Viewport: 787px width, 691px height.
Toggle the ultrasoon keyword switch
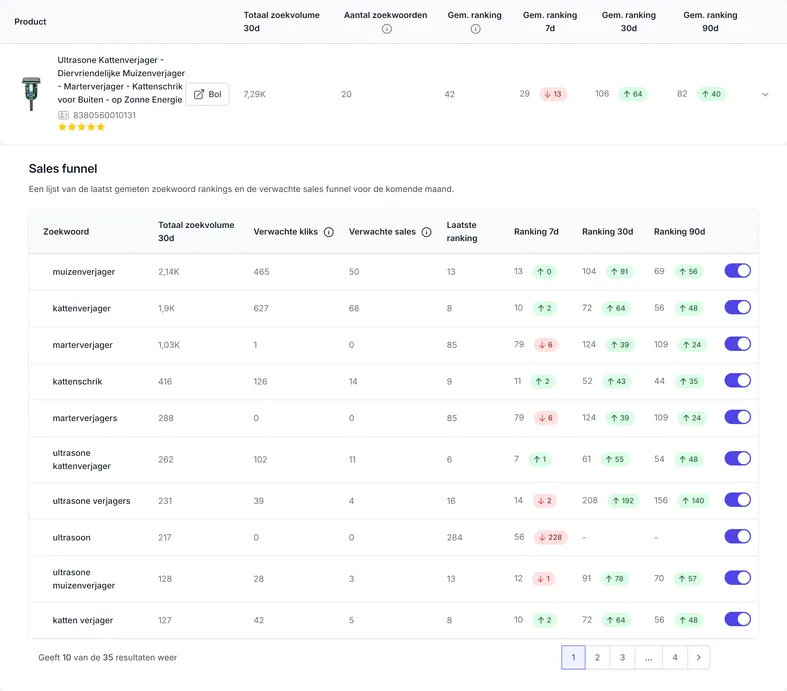tap(737, 536)
